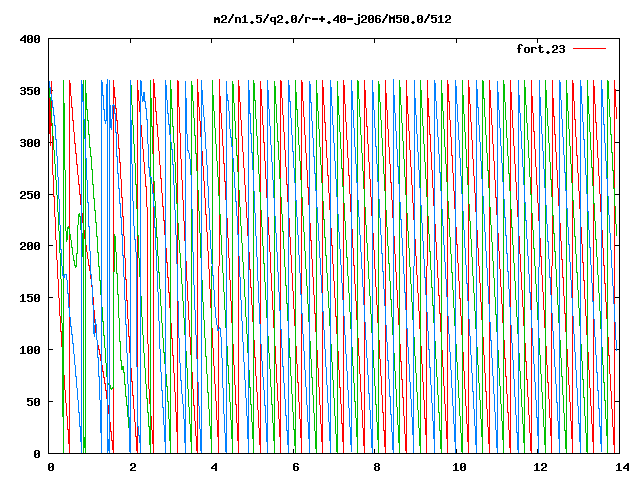Click y-axis label 100

point(30,350)
